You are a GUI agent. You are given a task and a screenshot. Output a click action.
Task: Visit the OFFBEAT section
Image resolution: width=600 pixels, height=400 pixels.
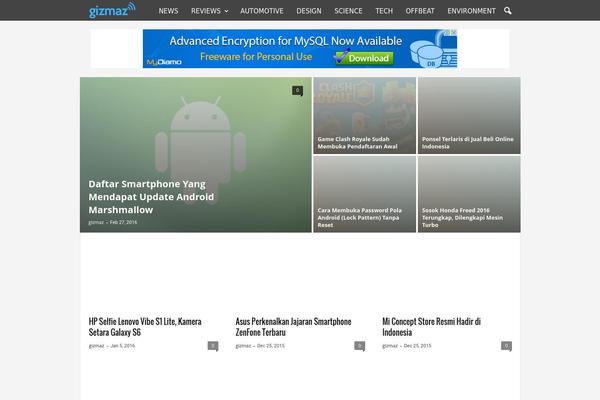pos(420,11)
